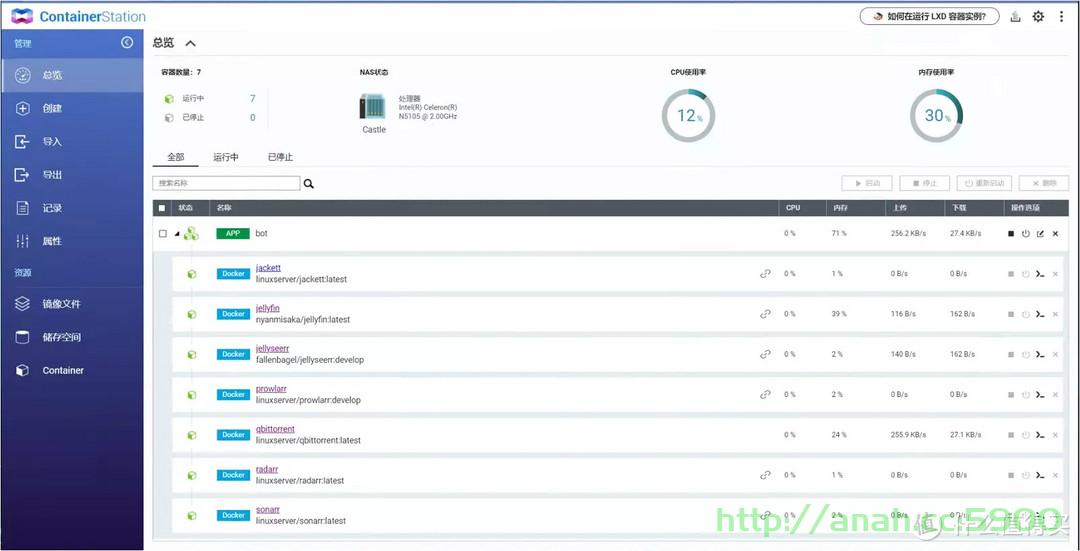Collapse the sidebar with arrow icon
1080x551 pixels.
click(127, 43)
